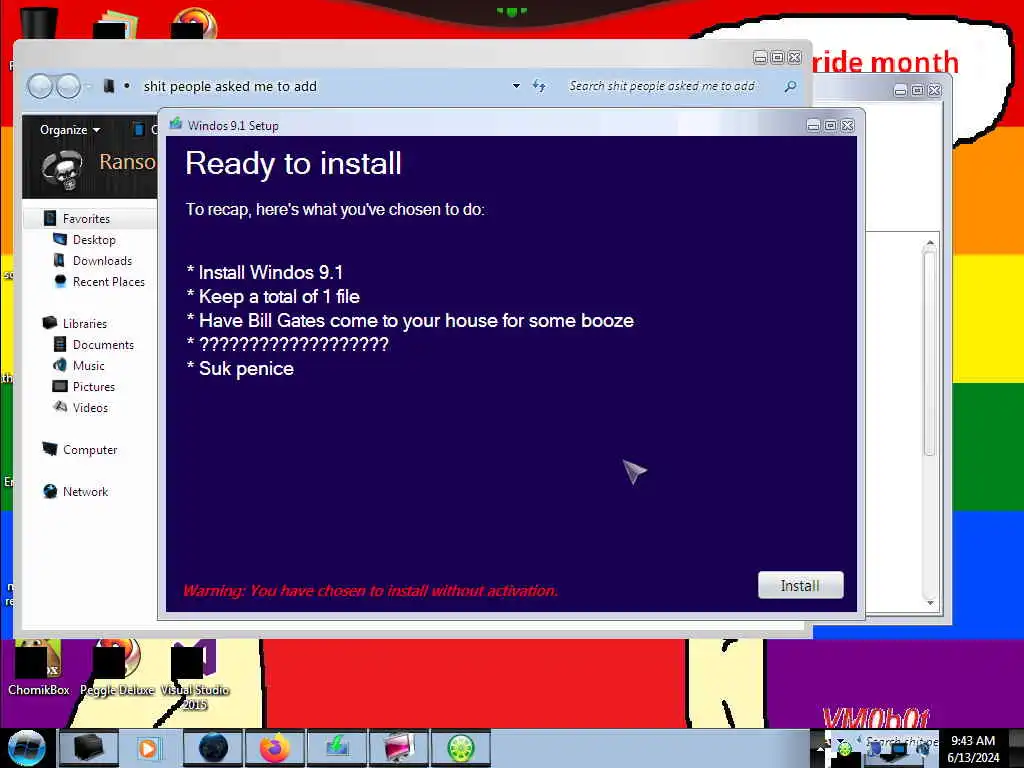Close the Explorer window
The image size is (1024, 768).
click(794, 57)
